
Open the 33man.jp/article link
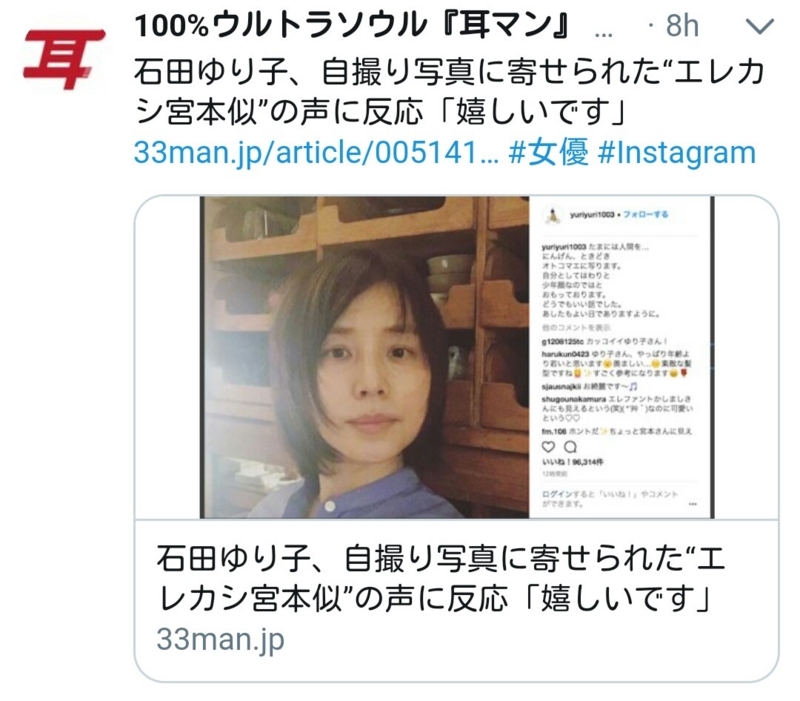pyautogui.click(x=316, y=152)
